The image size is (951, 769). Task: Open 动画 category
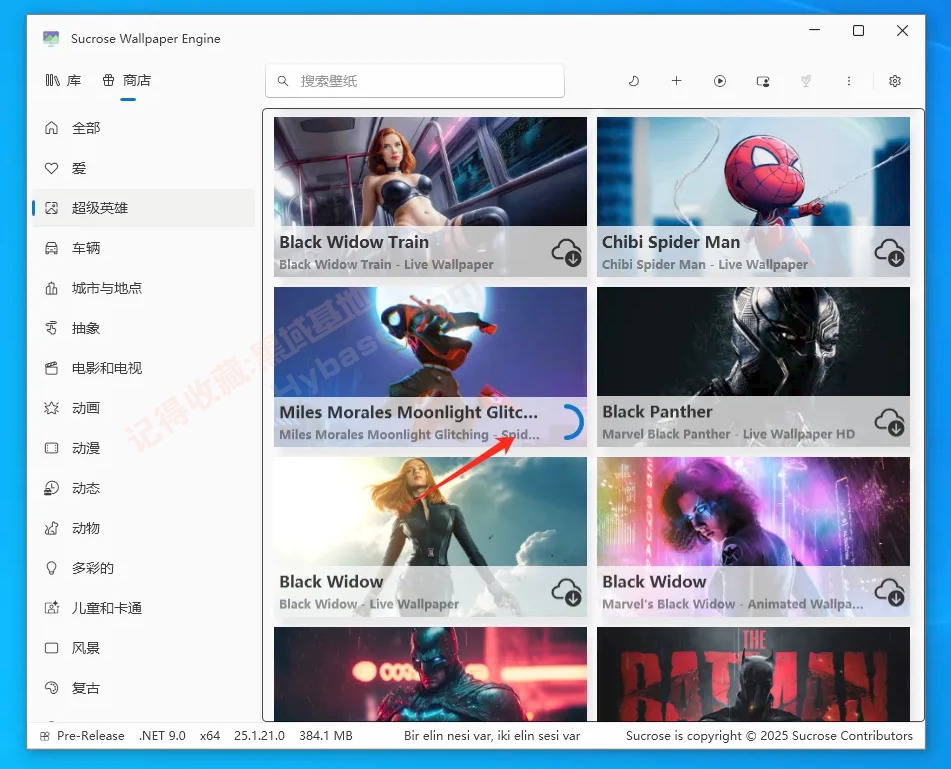point(144,408)
